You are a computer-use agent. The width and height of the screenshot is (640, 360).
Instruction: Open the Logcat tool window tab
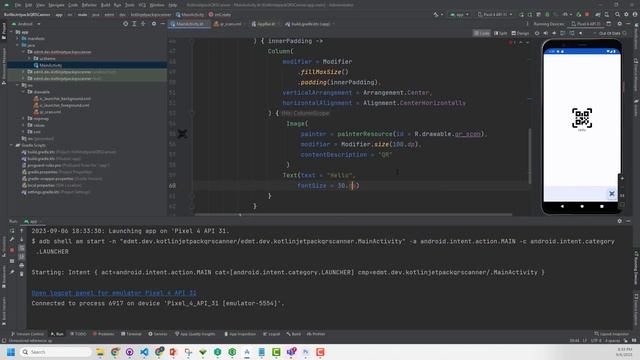click(x=271, y=334)
